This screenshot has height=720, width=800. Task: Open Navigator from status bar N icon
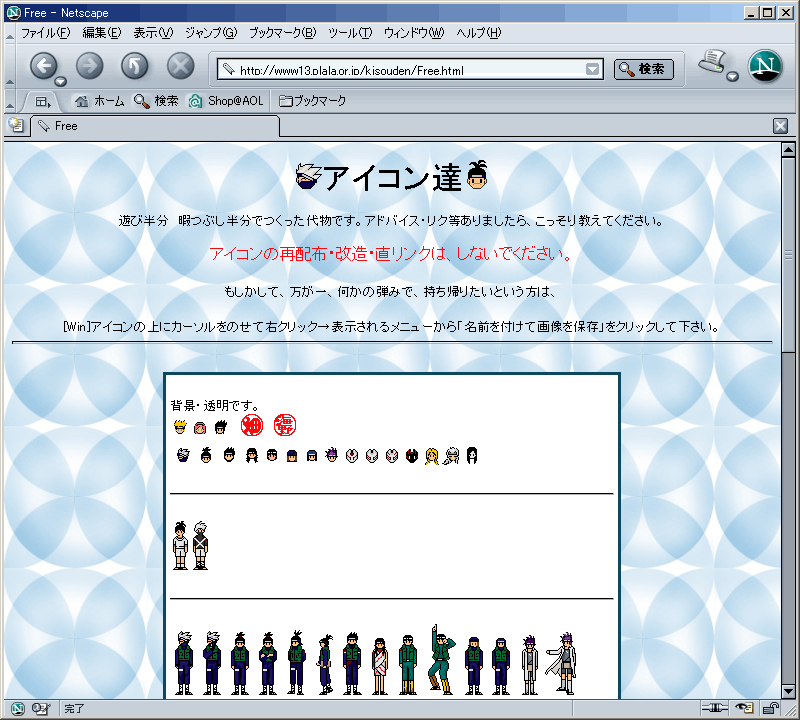pos(17,709)
